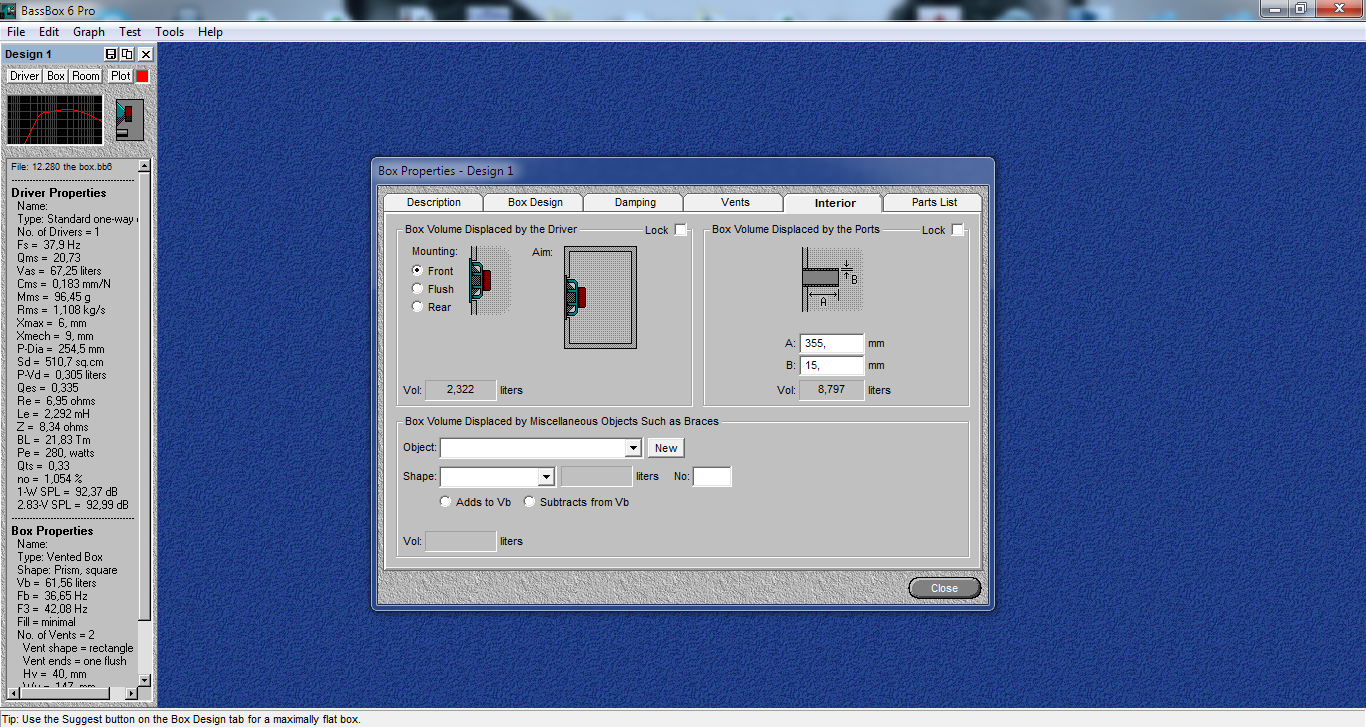Click the BassBox 6 Pro title bar icon
Image resolution: width=1366 pixels, height=728 pixels.
click(10, 9)
